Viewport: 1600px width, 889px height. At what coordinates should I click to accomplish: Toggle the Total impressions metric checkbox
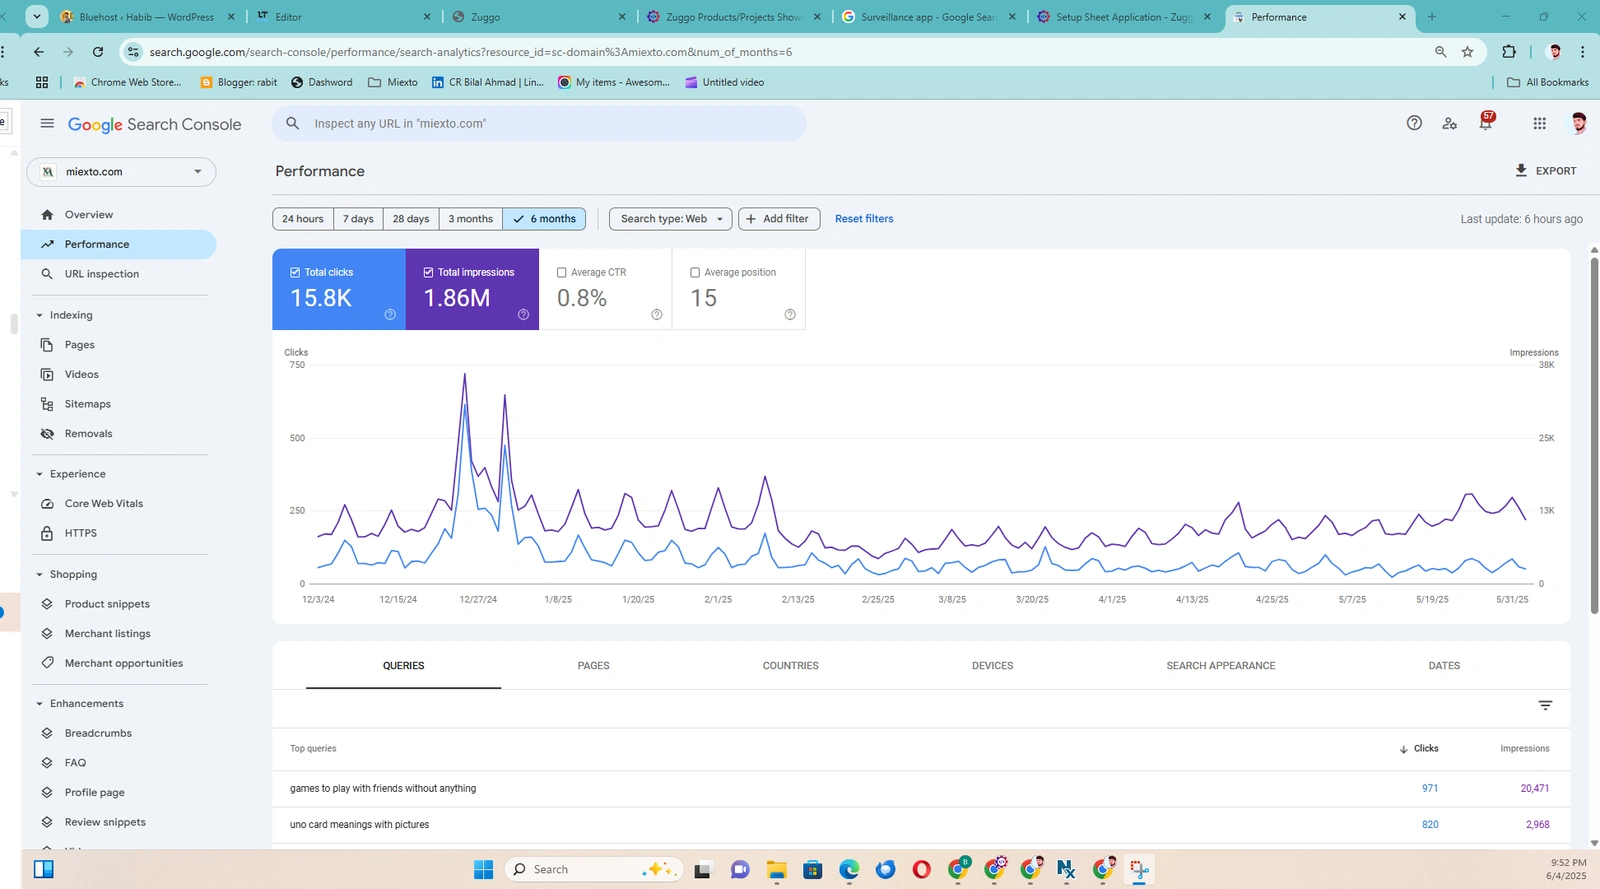428,272
